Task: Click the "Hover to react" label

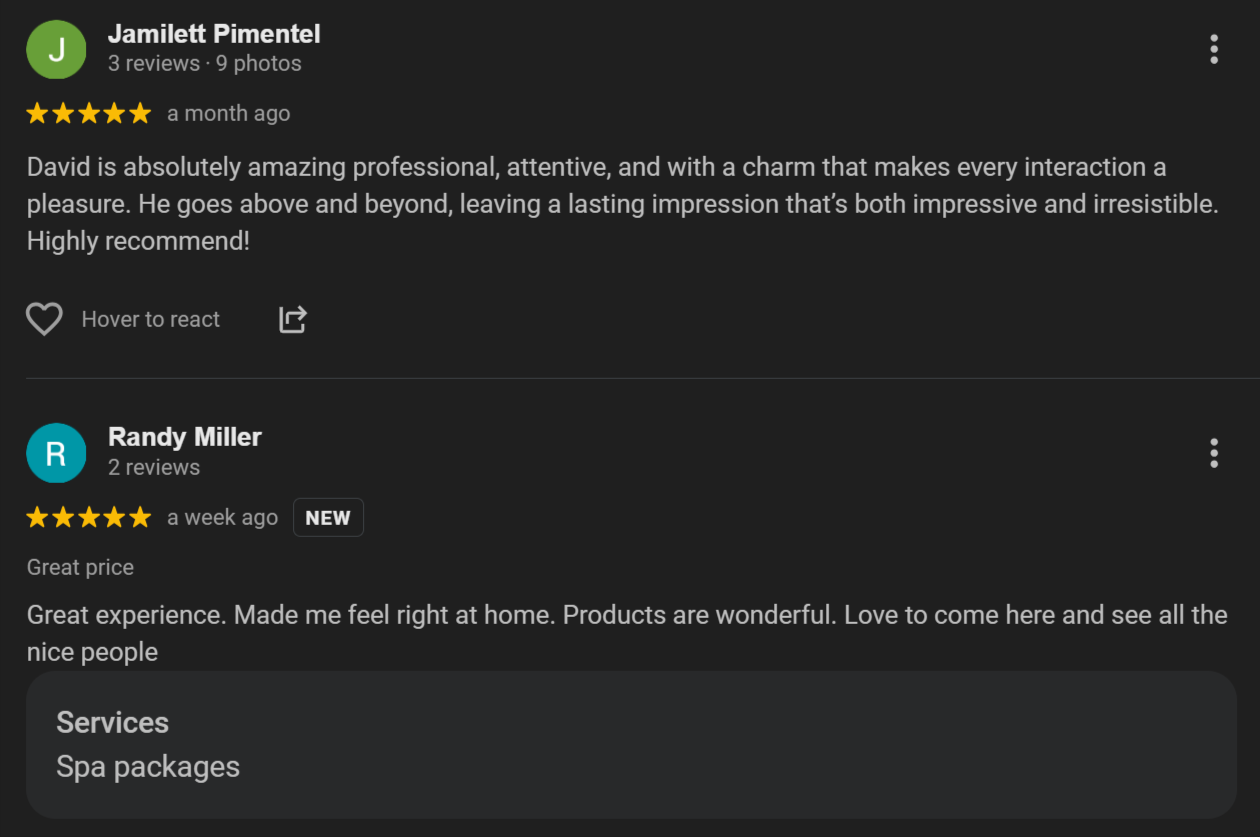Action: (x=151, y=320)
